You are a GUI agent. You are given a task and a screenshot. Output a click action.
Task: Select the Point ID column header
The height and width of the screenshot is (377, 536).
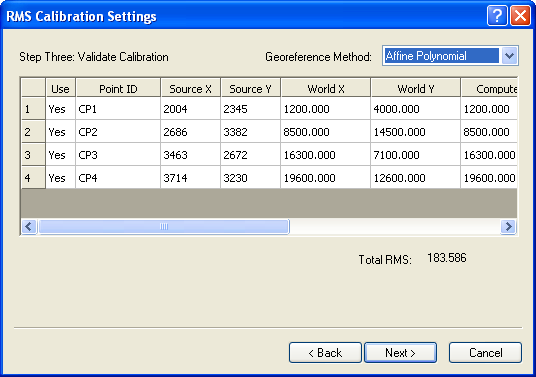[x=118, y=89]
